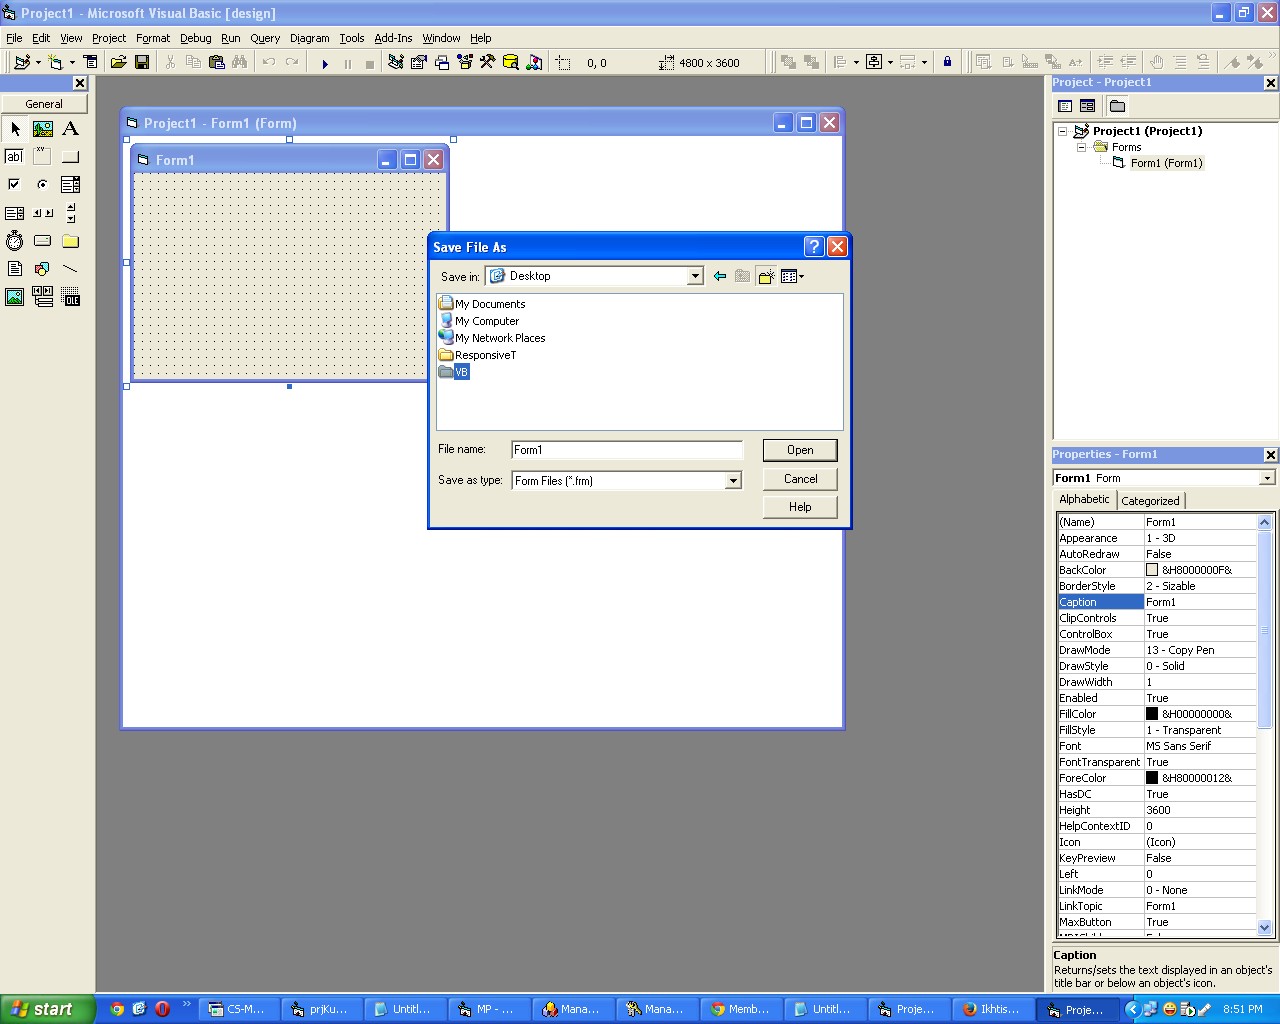This screenshot has width=1280, height=1024.
Task: Click the BackColor color swatch
Action: pyautogui.click(x=1150, y=569)
